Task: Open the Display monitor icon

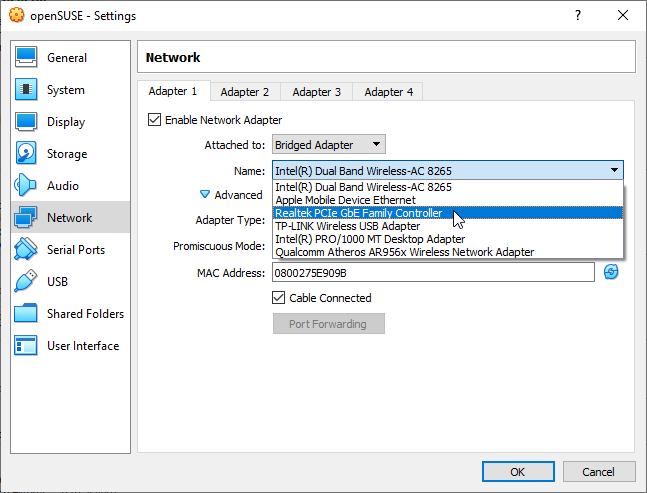Action: coord(27,122)
